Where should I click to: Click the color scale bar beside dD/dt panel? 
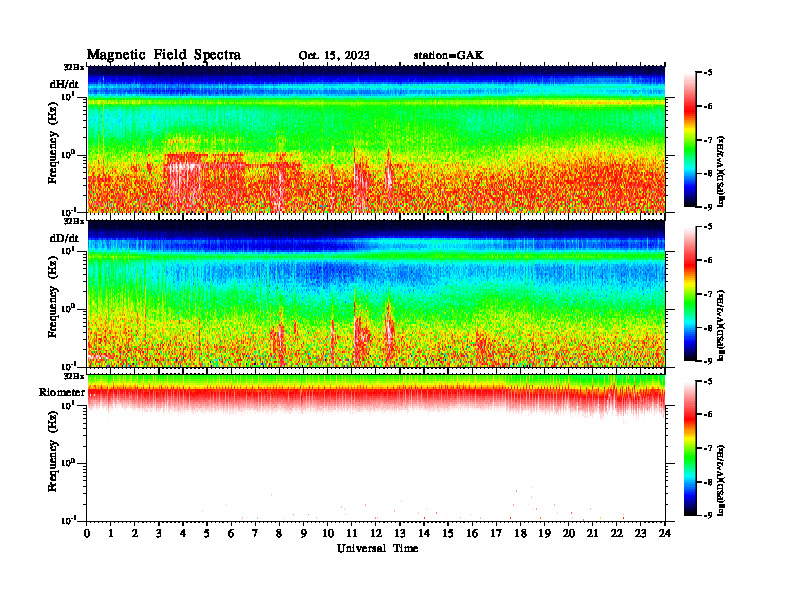690,294
